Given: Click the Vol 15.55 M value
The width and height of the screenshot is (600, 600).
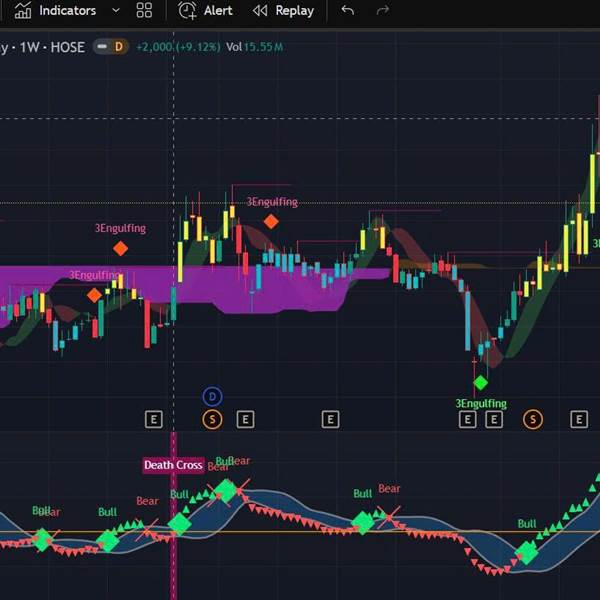Looking at the screenshot, I should pyautogui.click(x=254, y=47).
